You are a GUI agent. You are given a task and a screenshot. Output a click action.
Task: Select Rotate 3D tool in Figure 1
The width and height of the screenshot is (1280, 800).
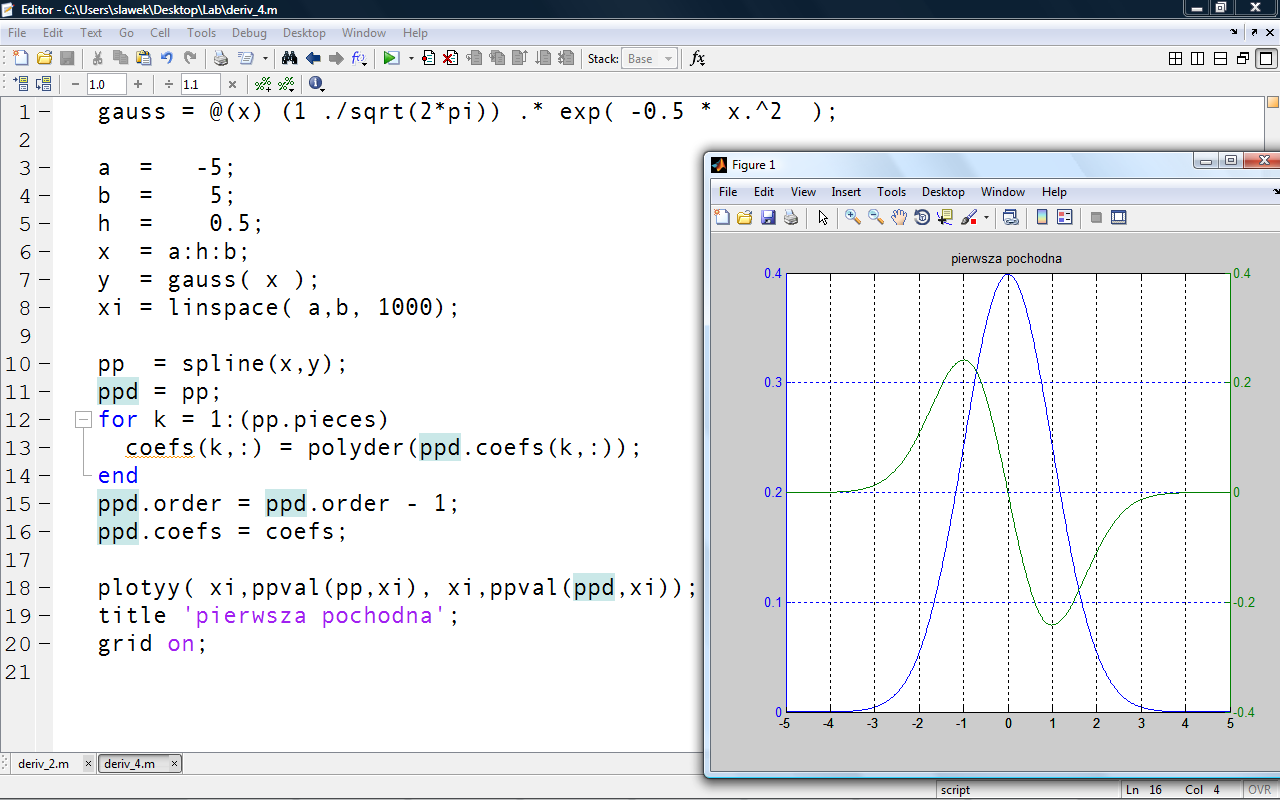[922, 217]
